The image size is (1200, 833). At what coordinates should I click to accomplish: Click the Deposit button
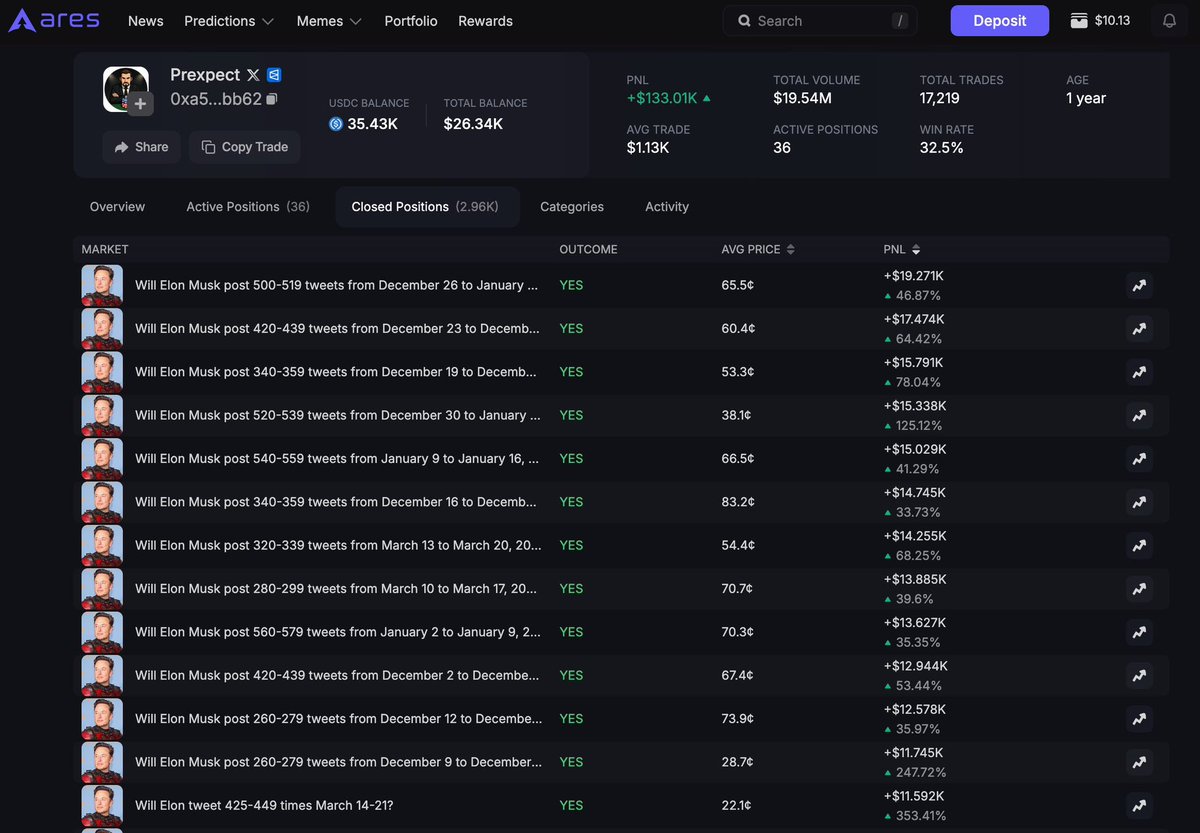point(999,21)
